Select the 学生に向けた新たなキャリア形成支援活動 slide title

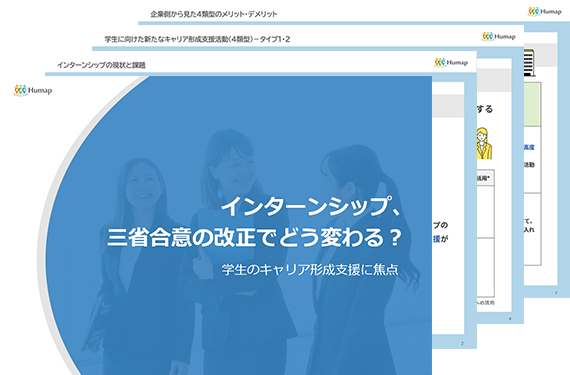tap(197, 39)
